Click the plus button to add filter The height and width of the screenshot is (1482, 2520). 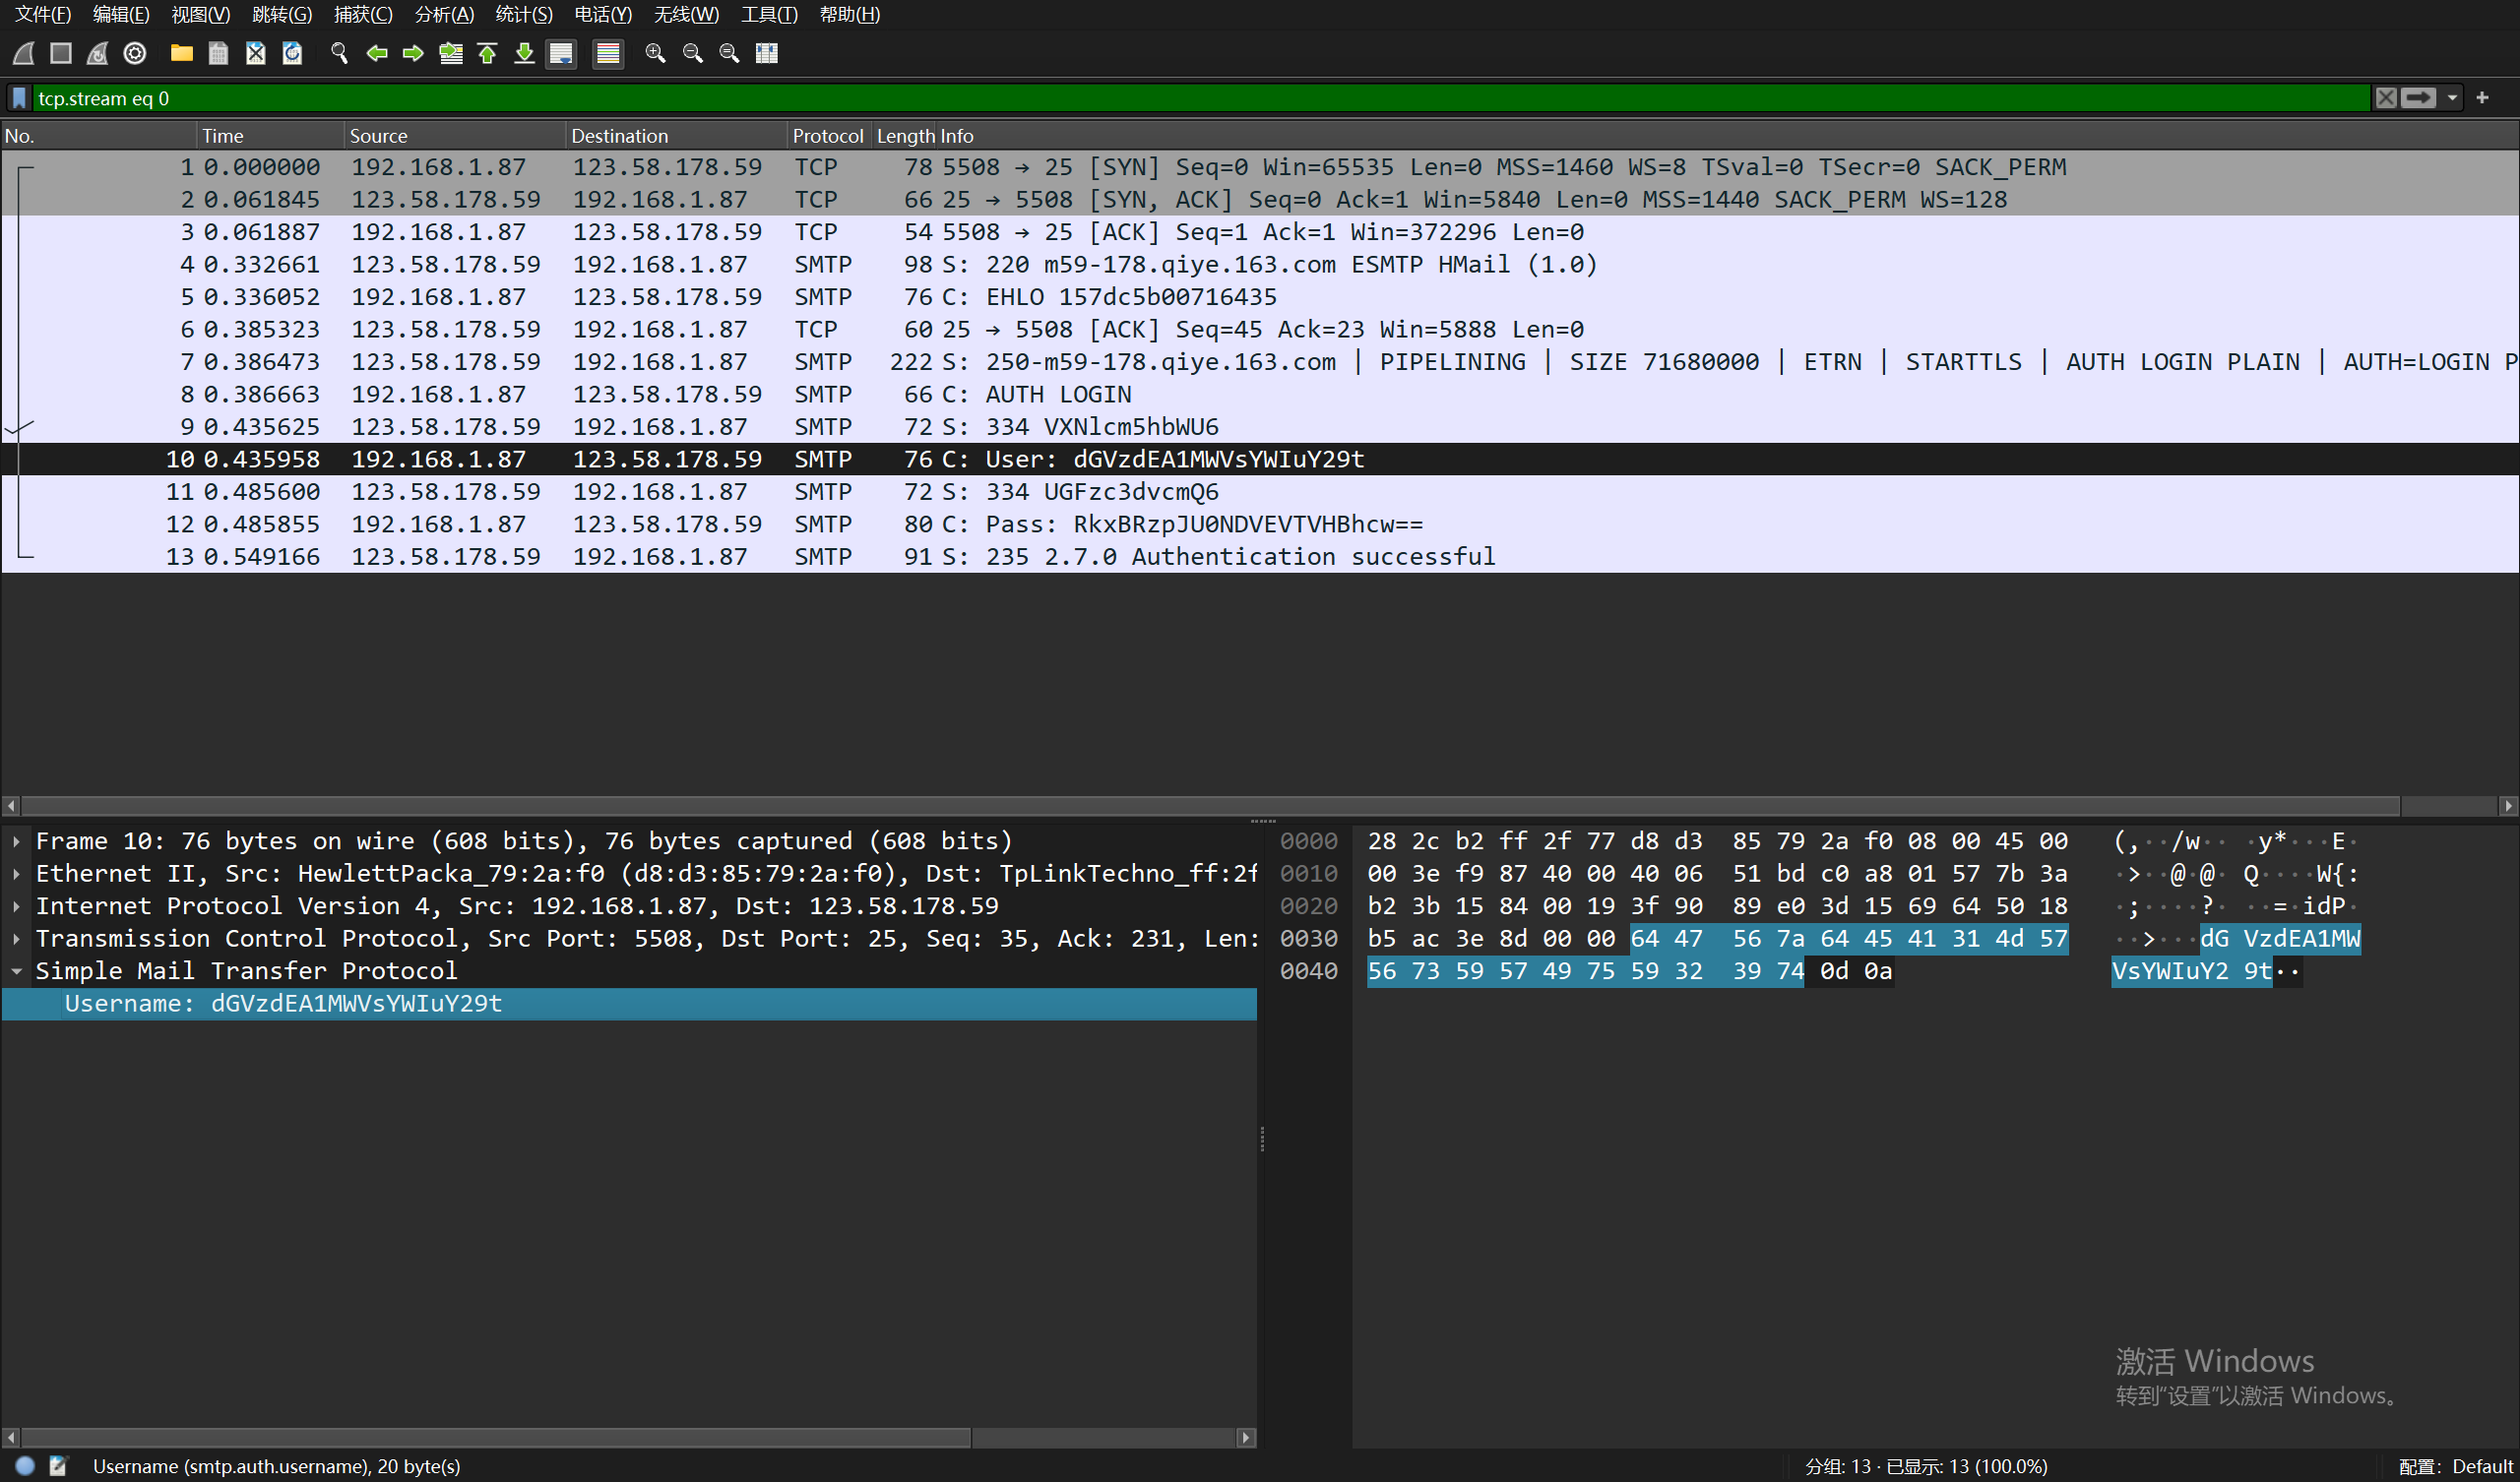pyautogui.click(x=2482, y=98)
